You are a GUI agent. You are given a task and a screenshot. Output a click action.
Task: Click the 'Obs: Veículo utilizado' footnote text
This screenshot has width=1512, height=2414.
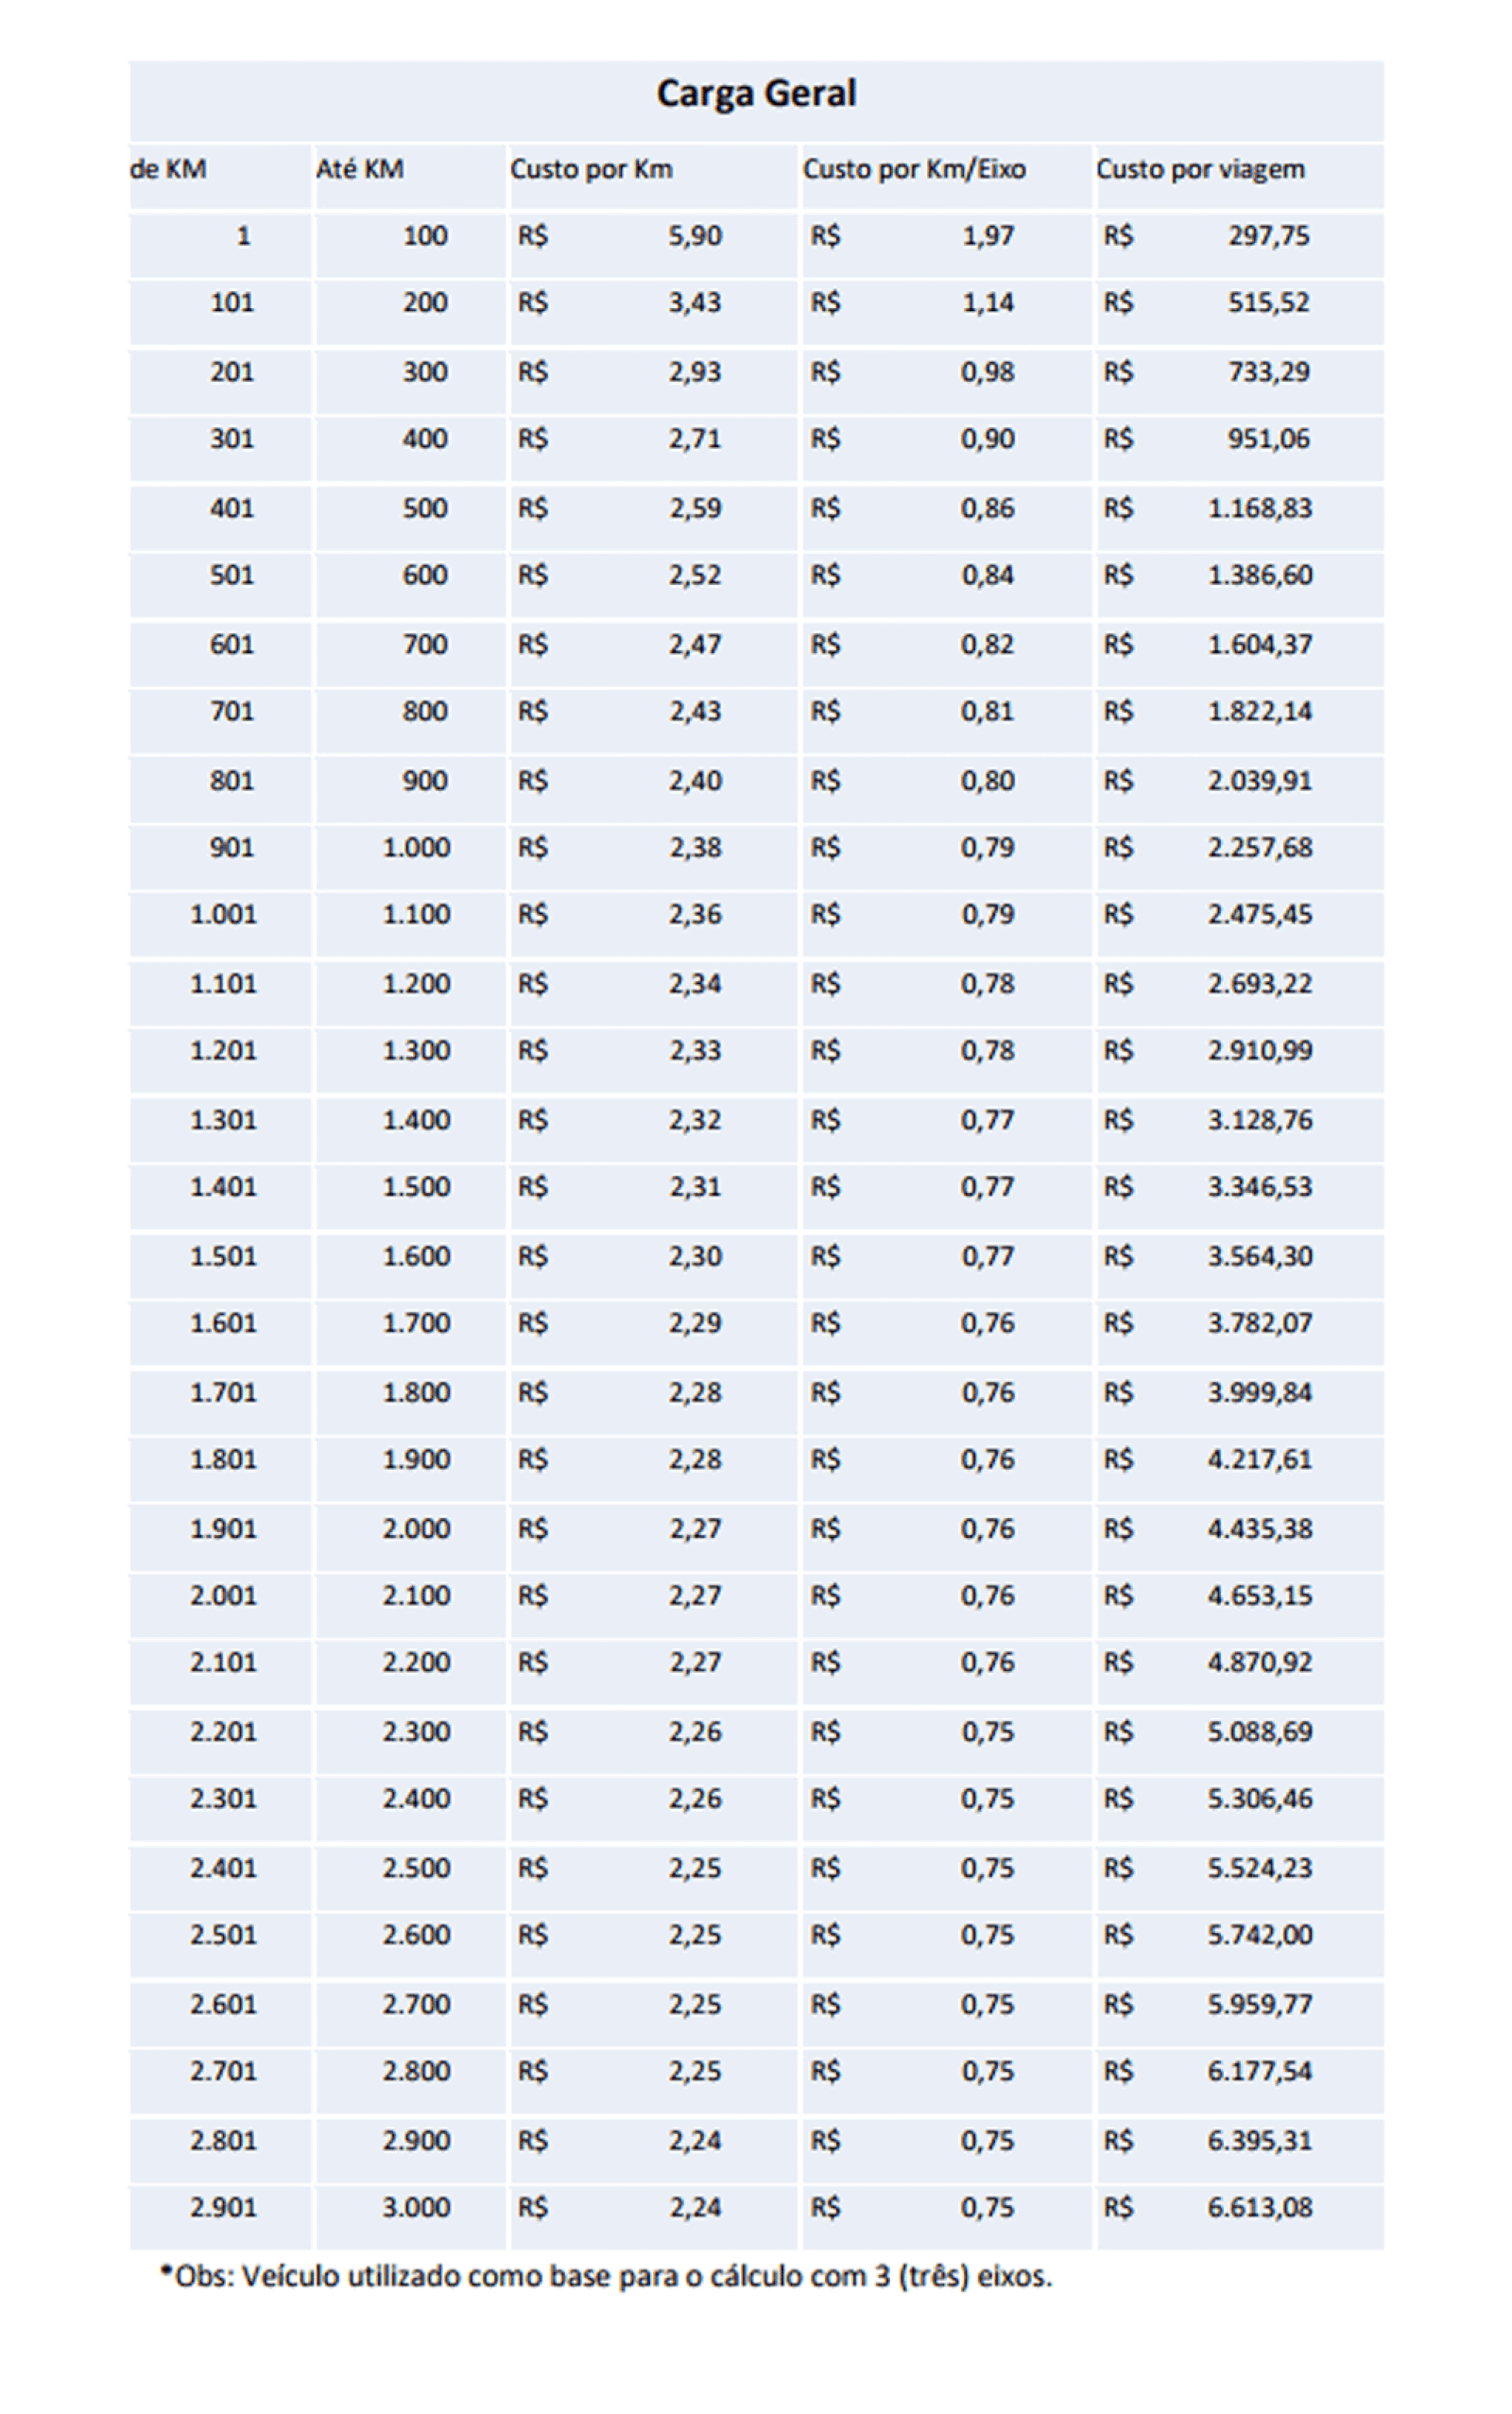[x=606, y=2277]
